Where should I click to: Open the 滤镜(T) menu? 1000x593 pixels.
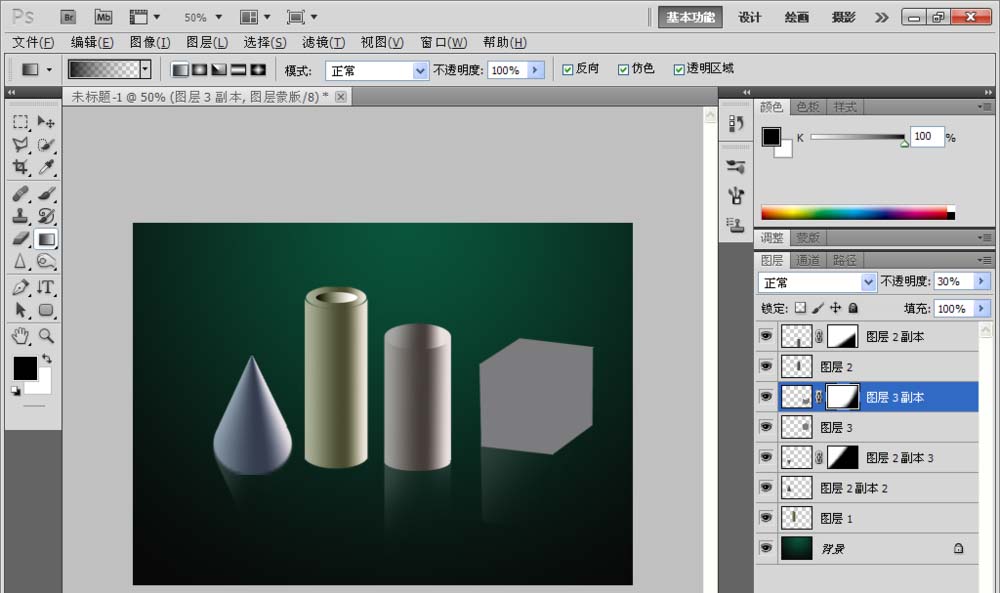point(323,43)
